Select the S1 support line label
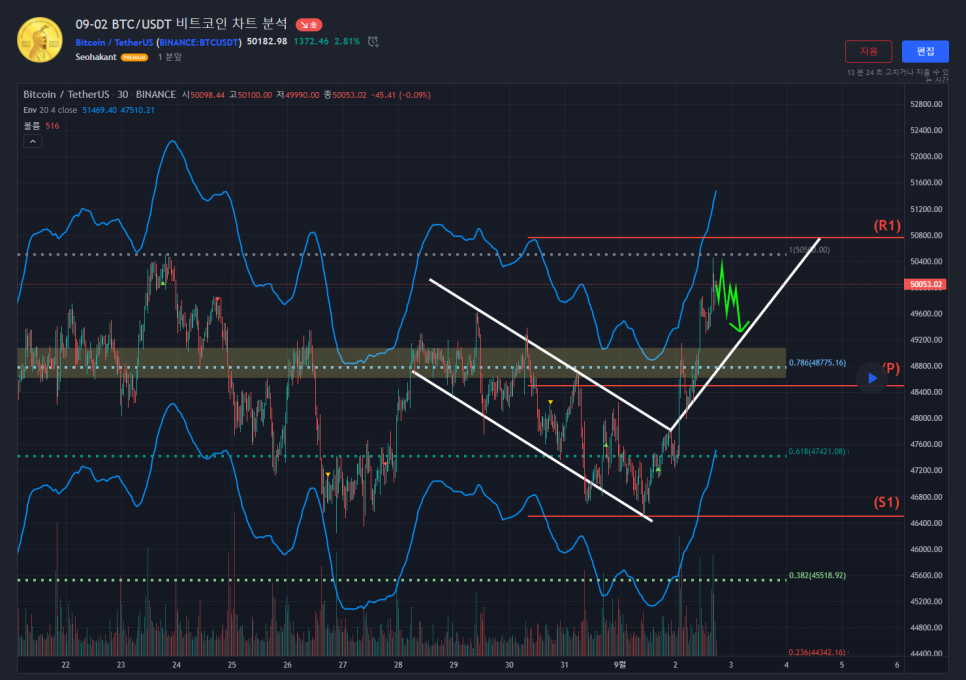Viewport: 966px width, 680px height. 887,502
